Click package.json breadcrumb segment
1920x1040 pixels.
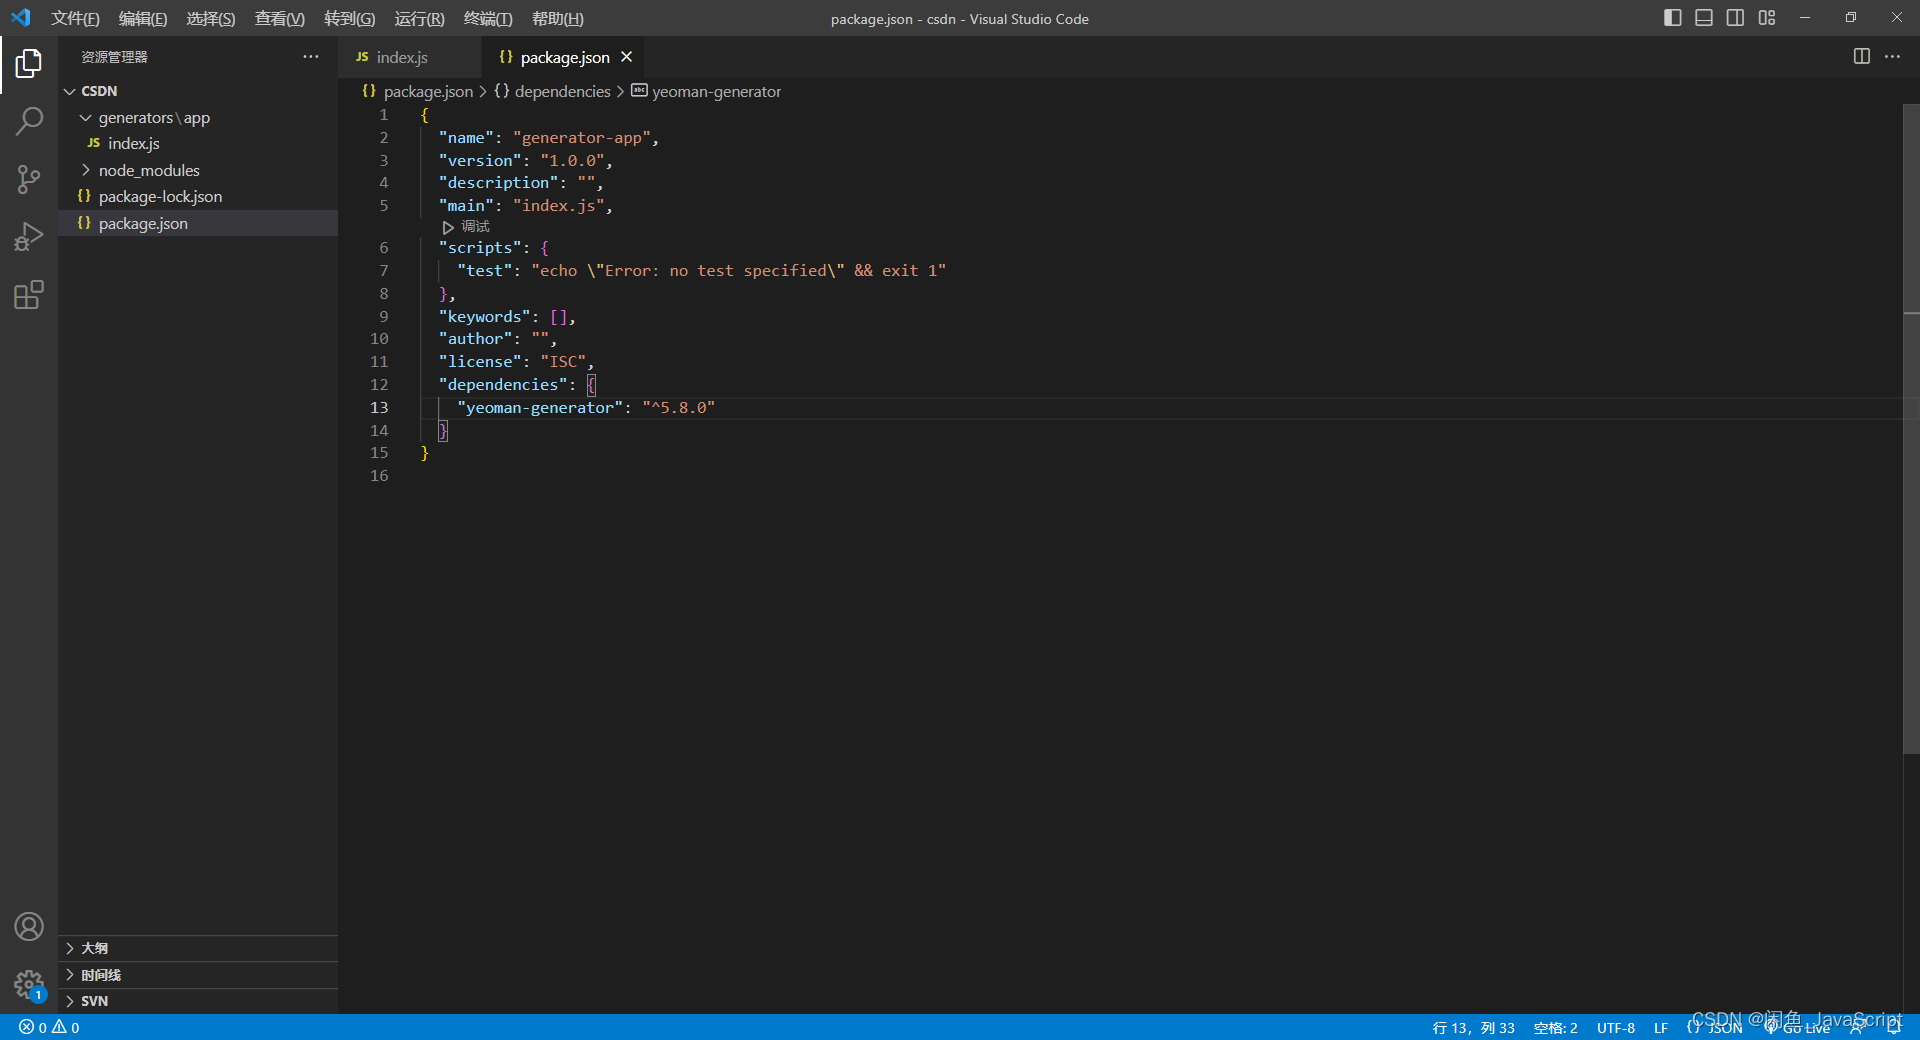pos(417,92)
